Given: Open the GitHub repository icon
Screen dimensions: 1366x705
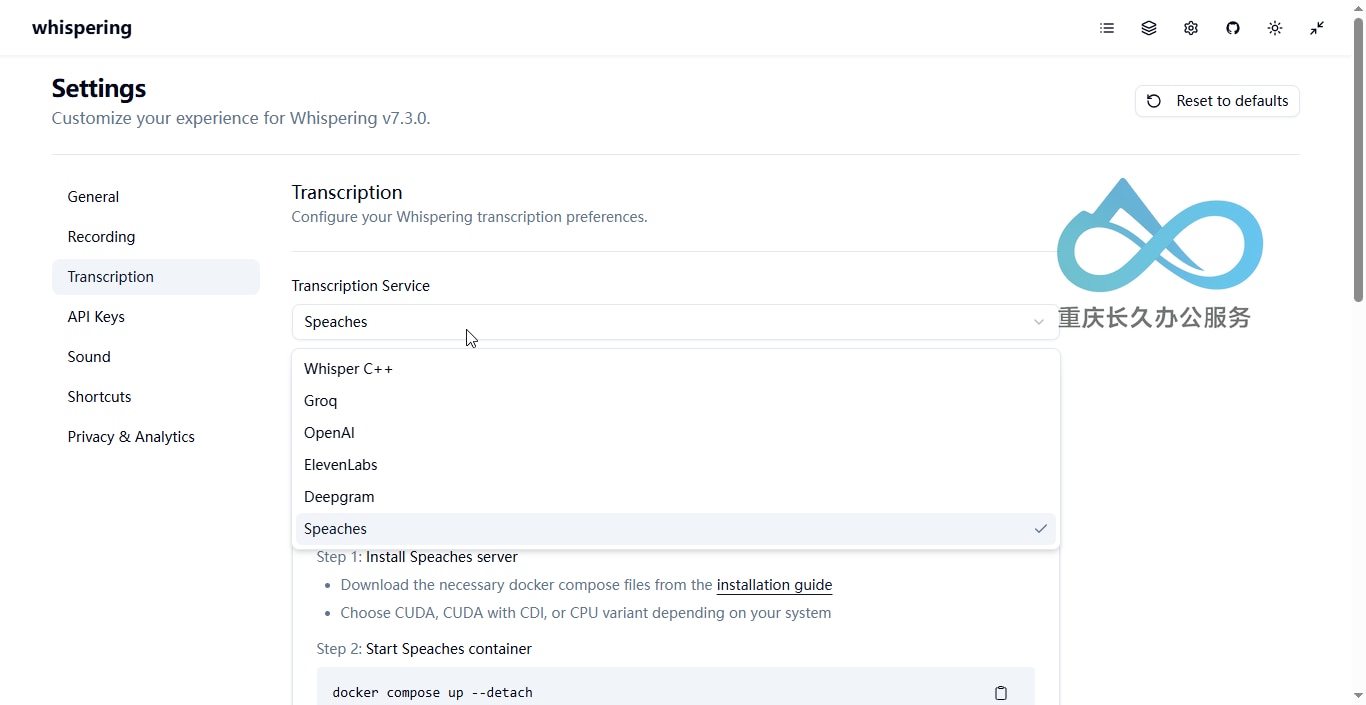Looking at the screenshot, I should [x=1233, y=28].
